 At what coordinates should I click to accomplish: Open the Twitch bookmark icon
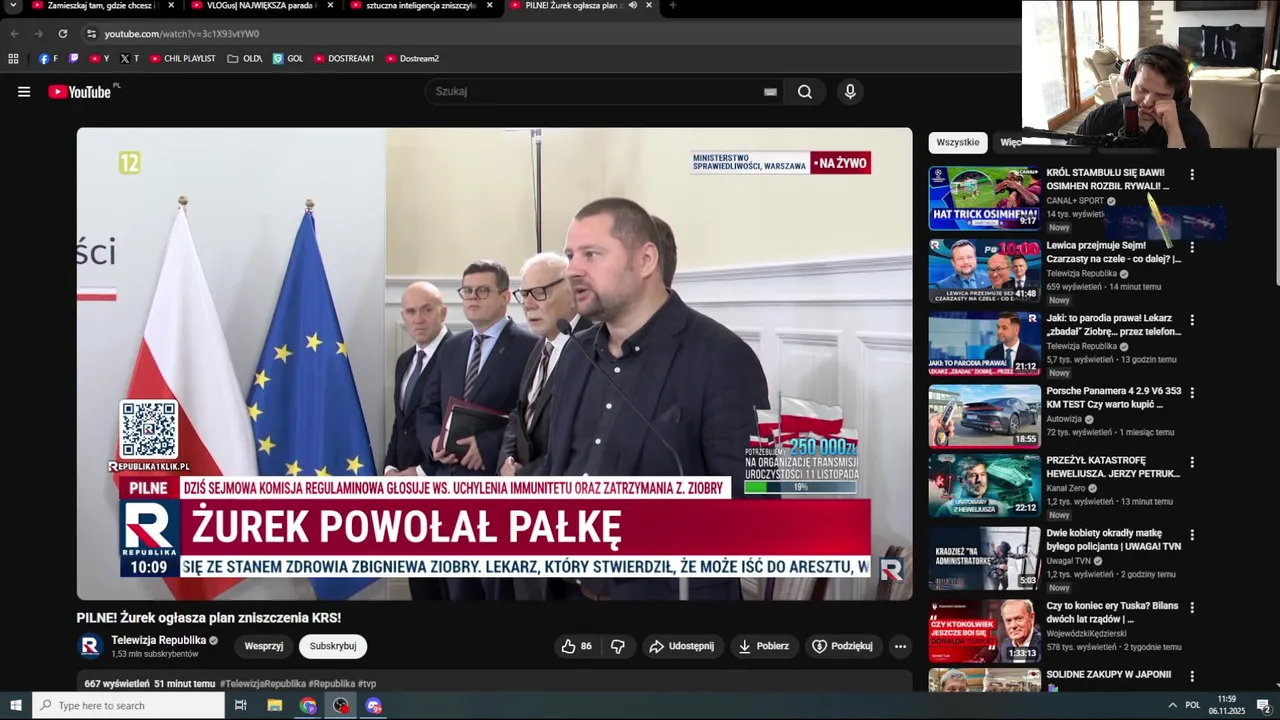click(73, 59)
